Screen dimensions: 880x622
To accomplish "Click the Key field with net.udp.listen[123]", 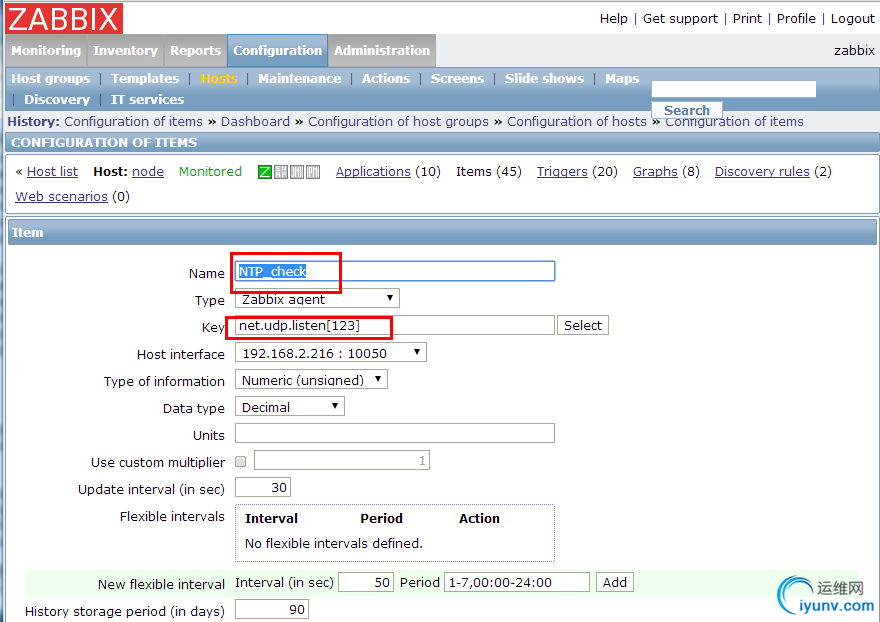I will coord(395,325).
